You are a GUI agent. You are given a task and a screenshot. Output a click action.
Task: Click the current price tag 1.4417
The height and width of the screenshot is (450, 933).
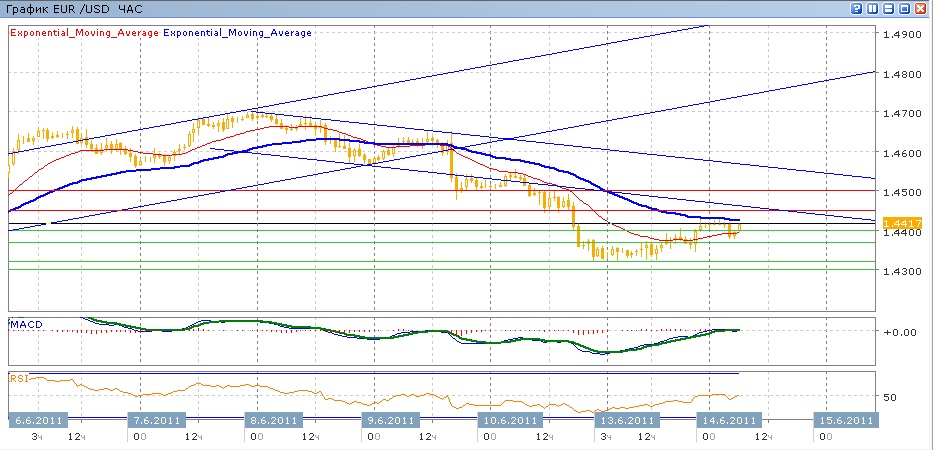(902, 222)
